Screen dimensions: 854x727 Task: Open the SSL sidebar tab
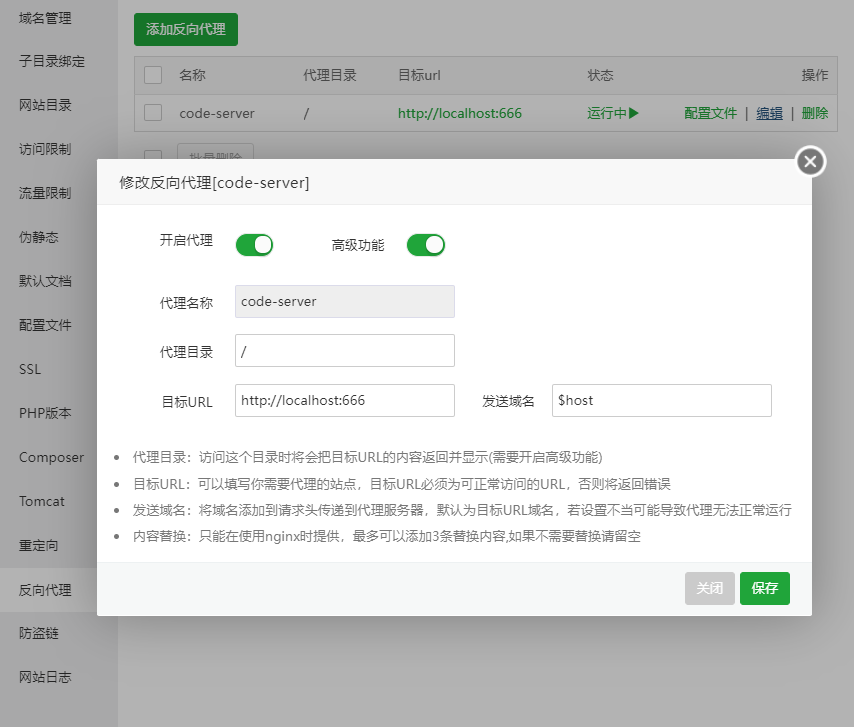pos(30,369)
